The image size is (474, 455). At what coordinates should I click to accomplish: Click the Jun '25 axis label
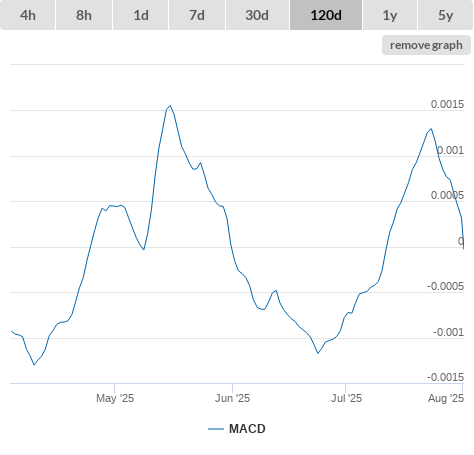(x=232, y=398)
